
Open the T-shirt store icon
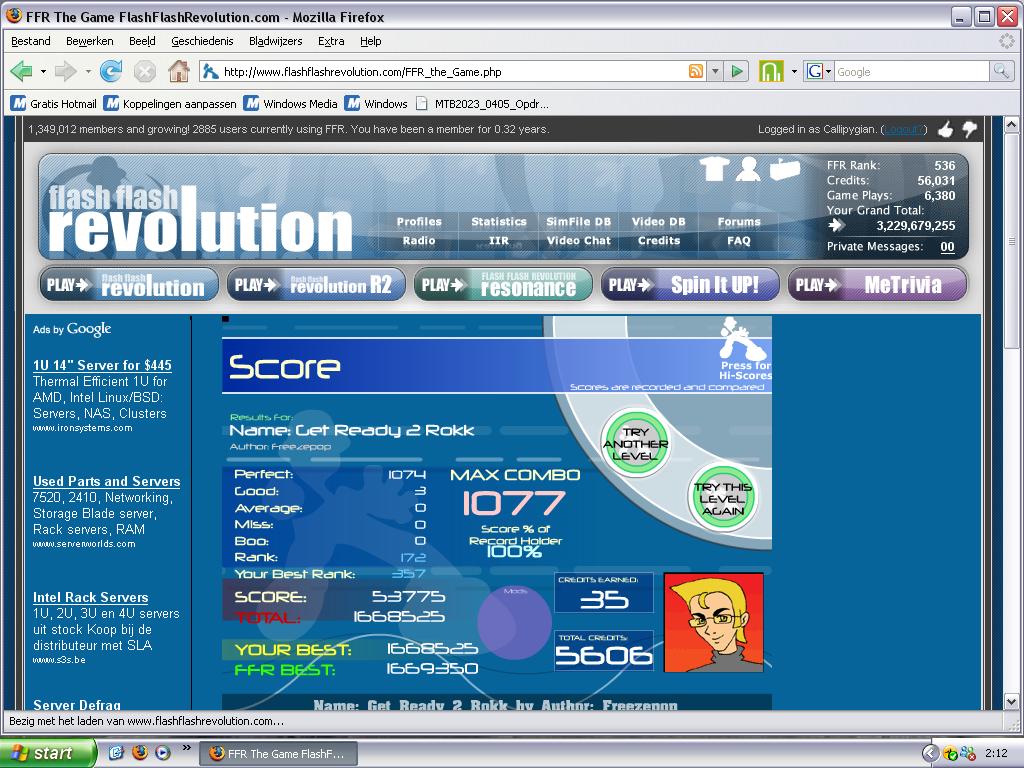714,169
